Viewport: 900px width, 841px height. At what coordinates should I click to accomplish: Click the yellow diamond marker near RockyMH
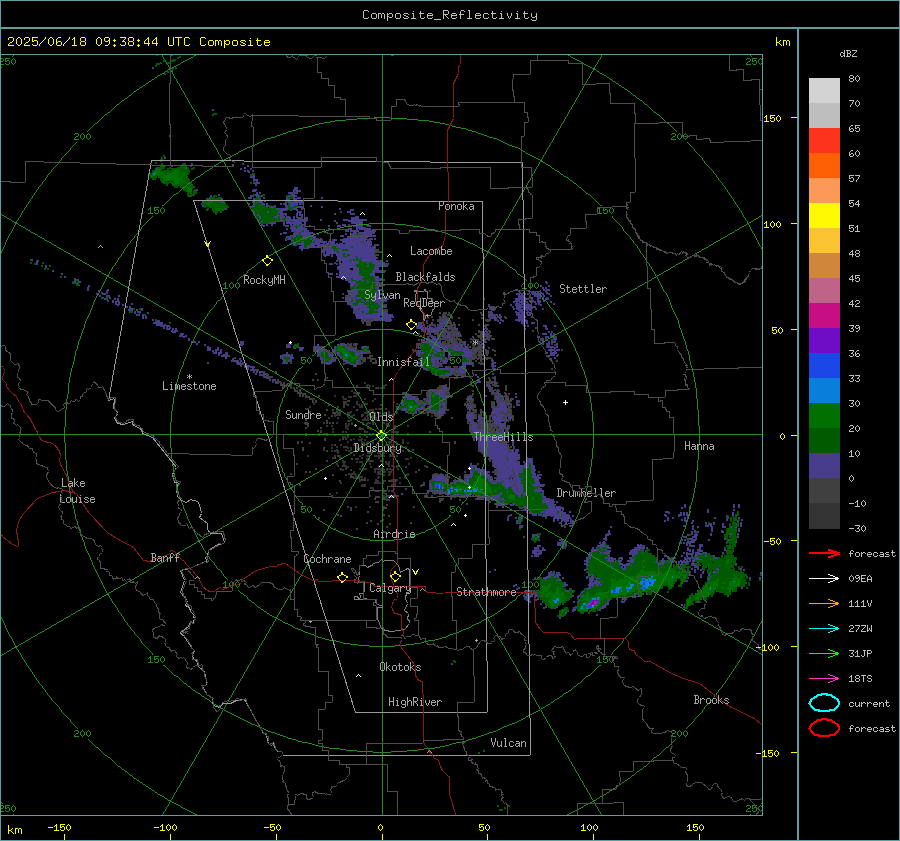267,261
